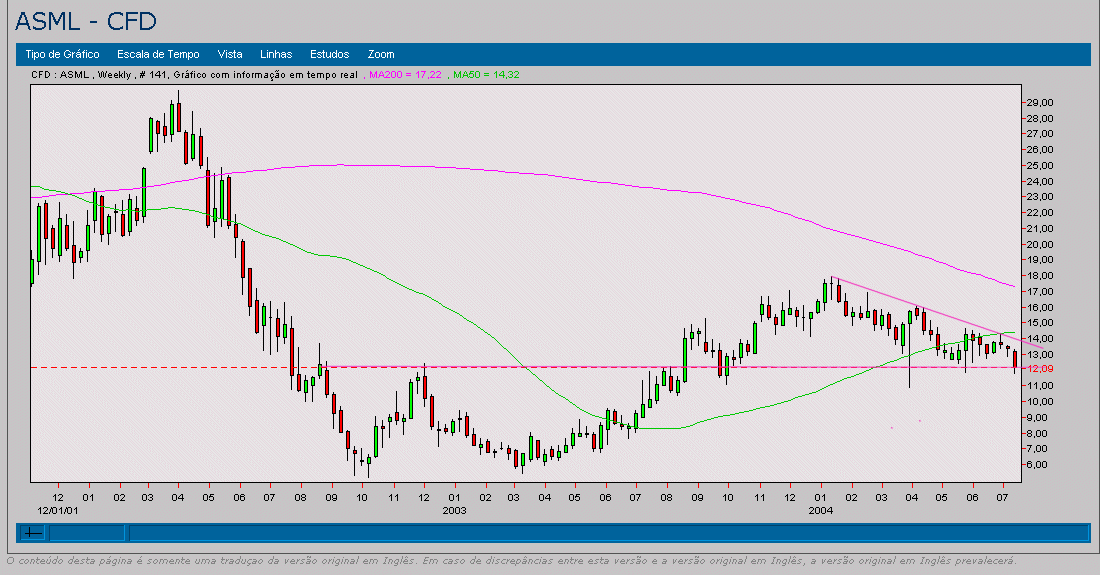Open the Linhas menu

[276, 54]
